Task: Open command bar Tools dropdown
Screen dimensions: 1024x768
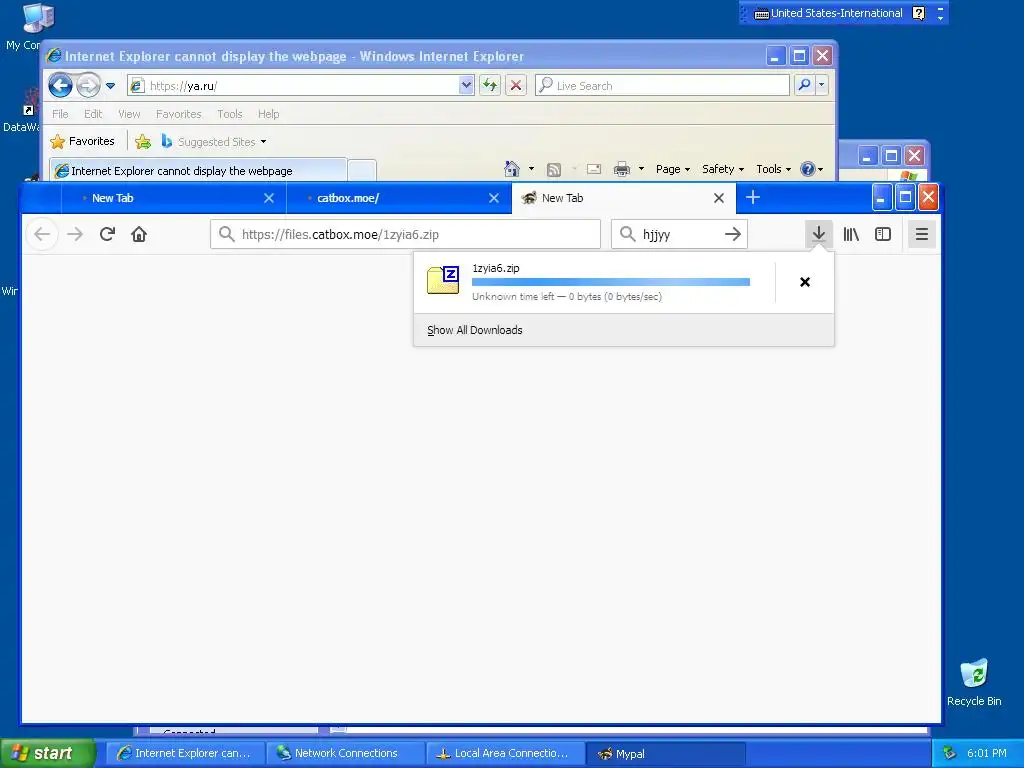Action: 773,169
